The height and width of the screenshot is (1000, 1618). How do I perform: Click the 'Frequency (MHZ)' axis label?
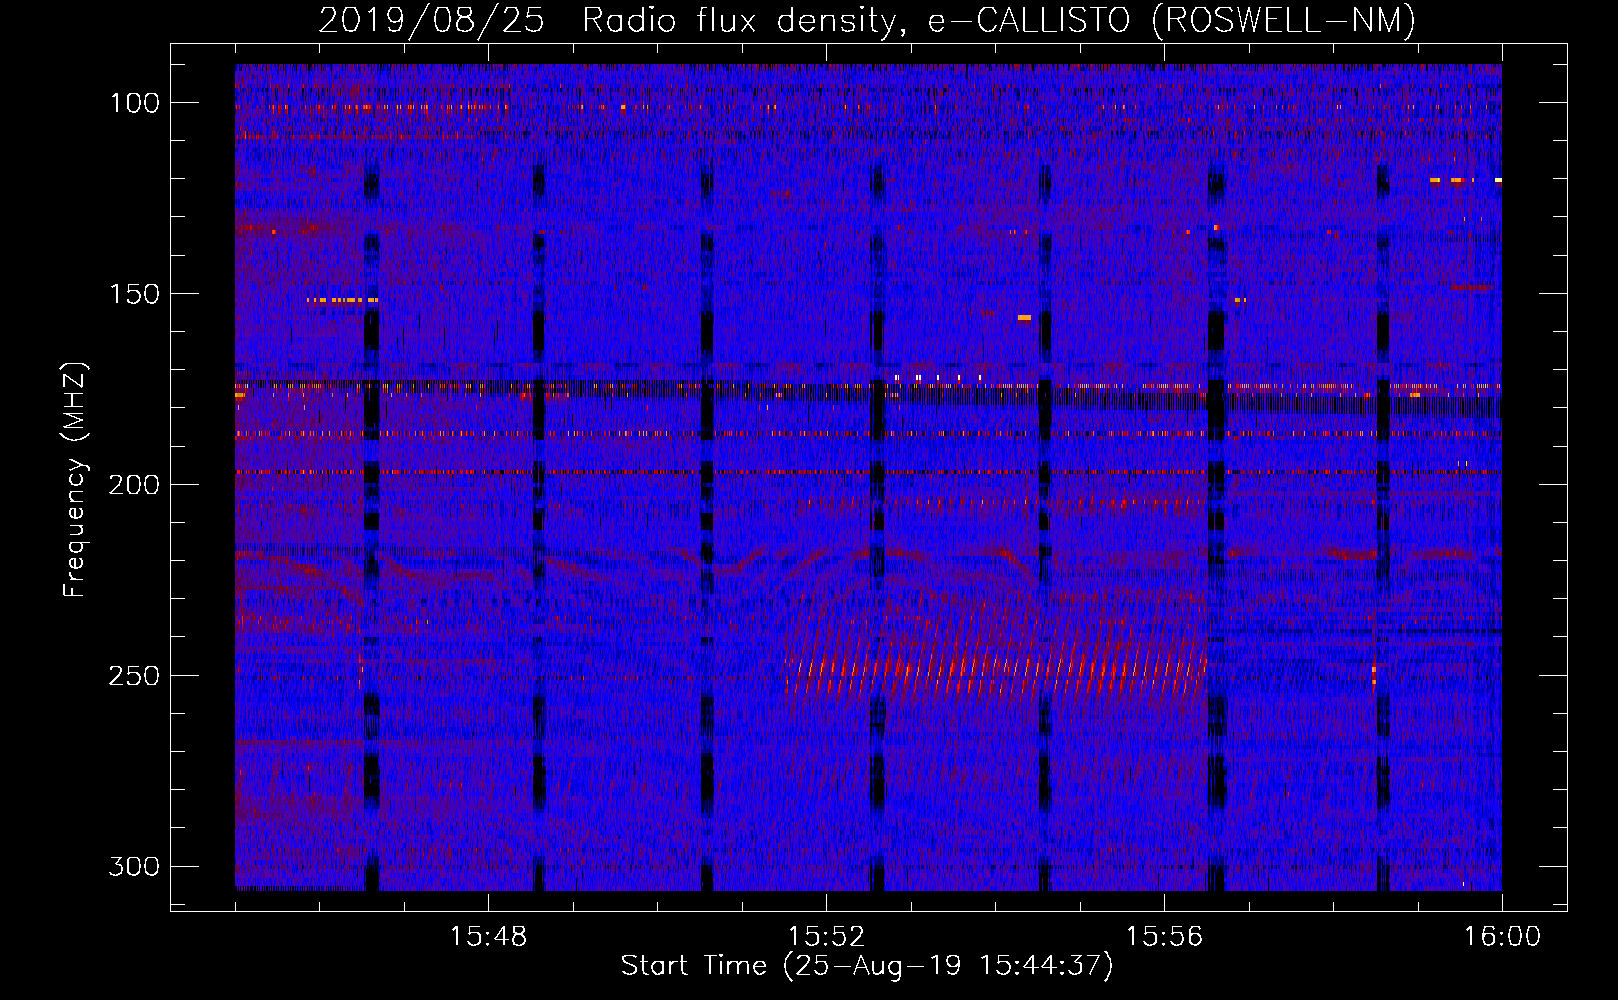coord(75,480)
